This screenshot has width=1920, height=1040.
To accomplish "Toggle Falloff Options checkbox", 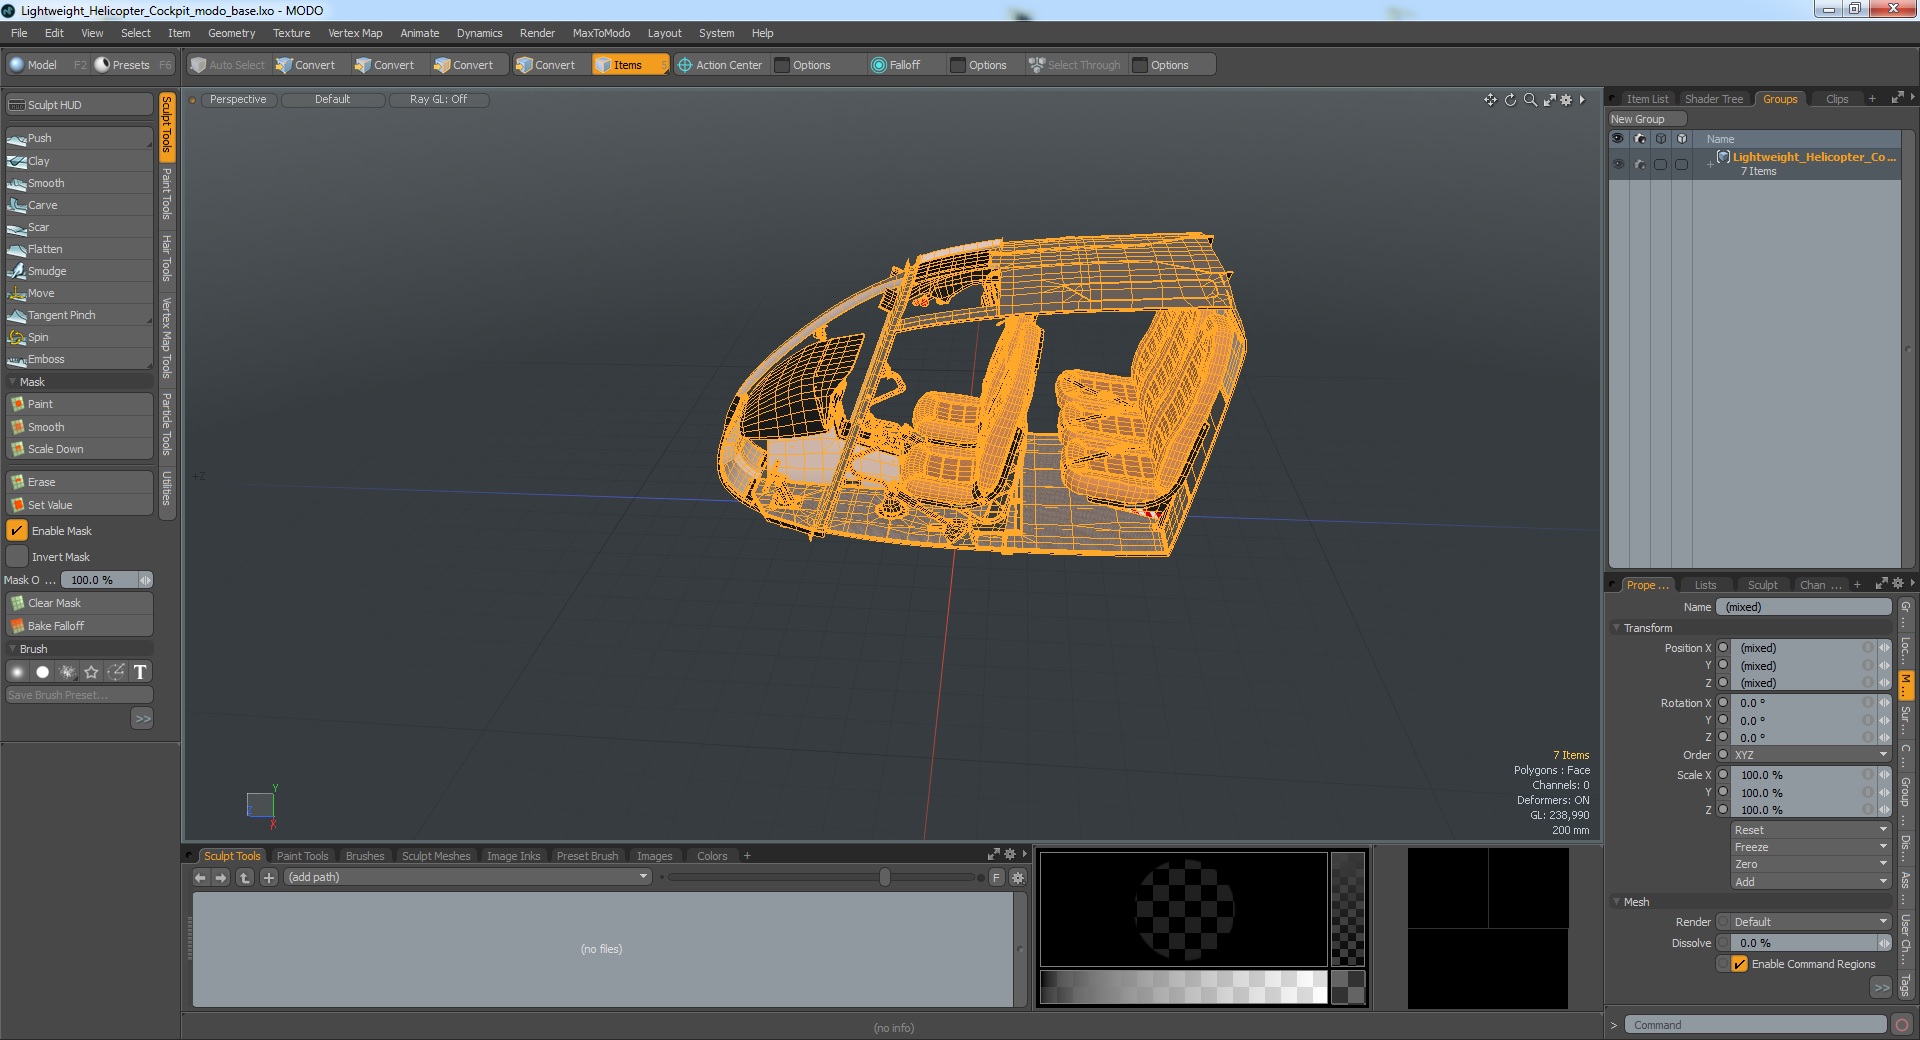I will (x=958, y=65).
